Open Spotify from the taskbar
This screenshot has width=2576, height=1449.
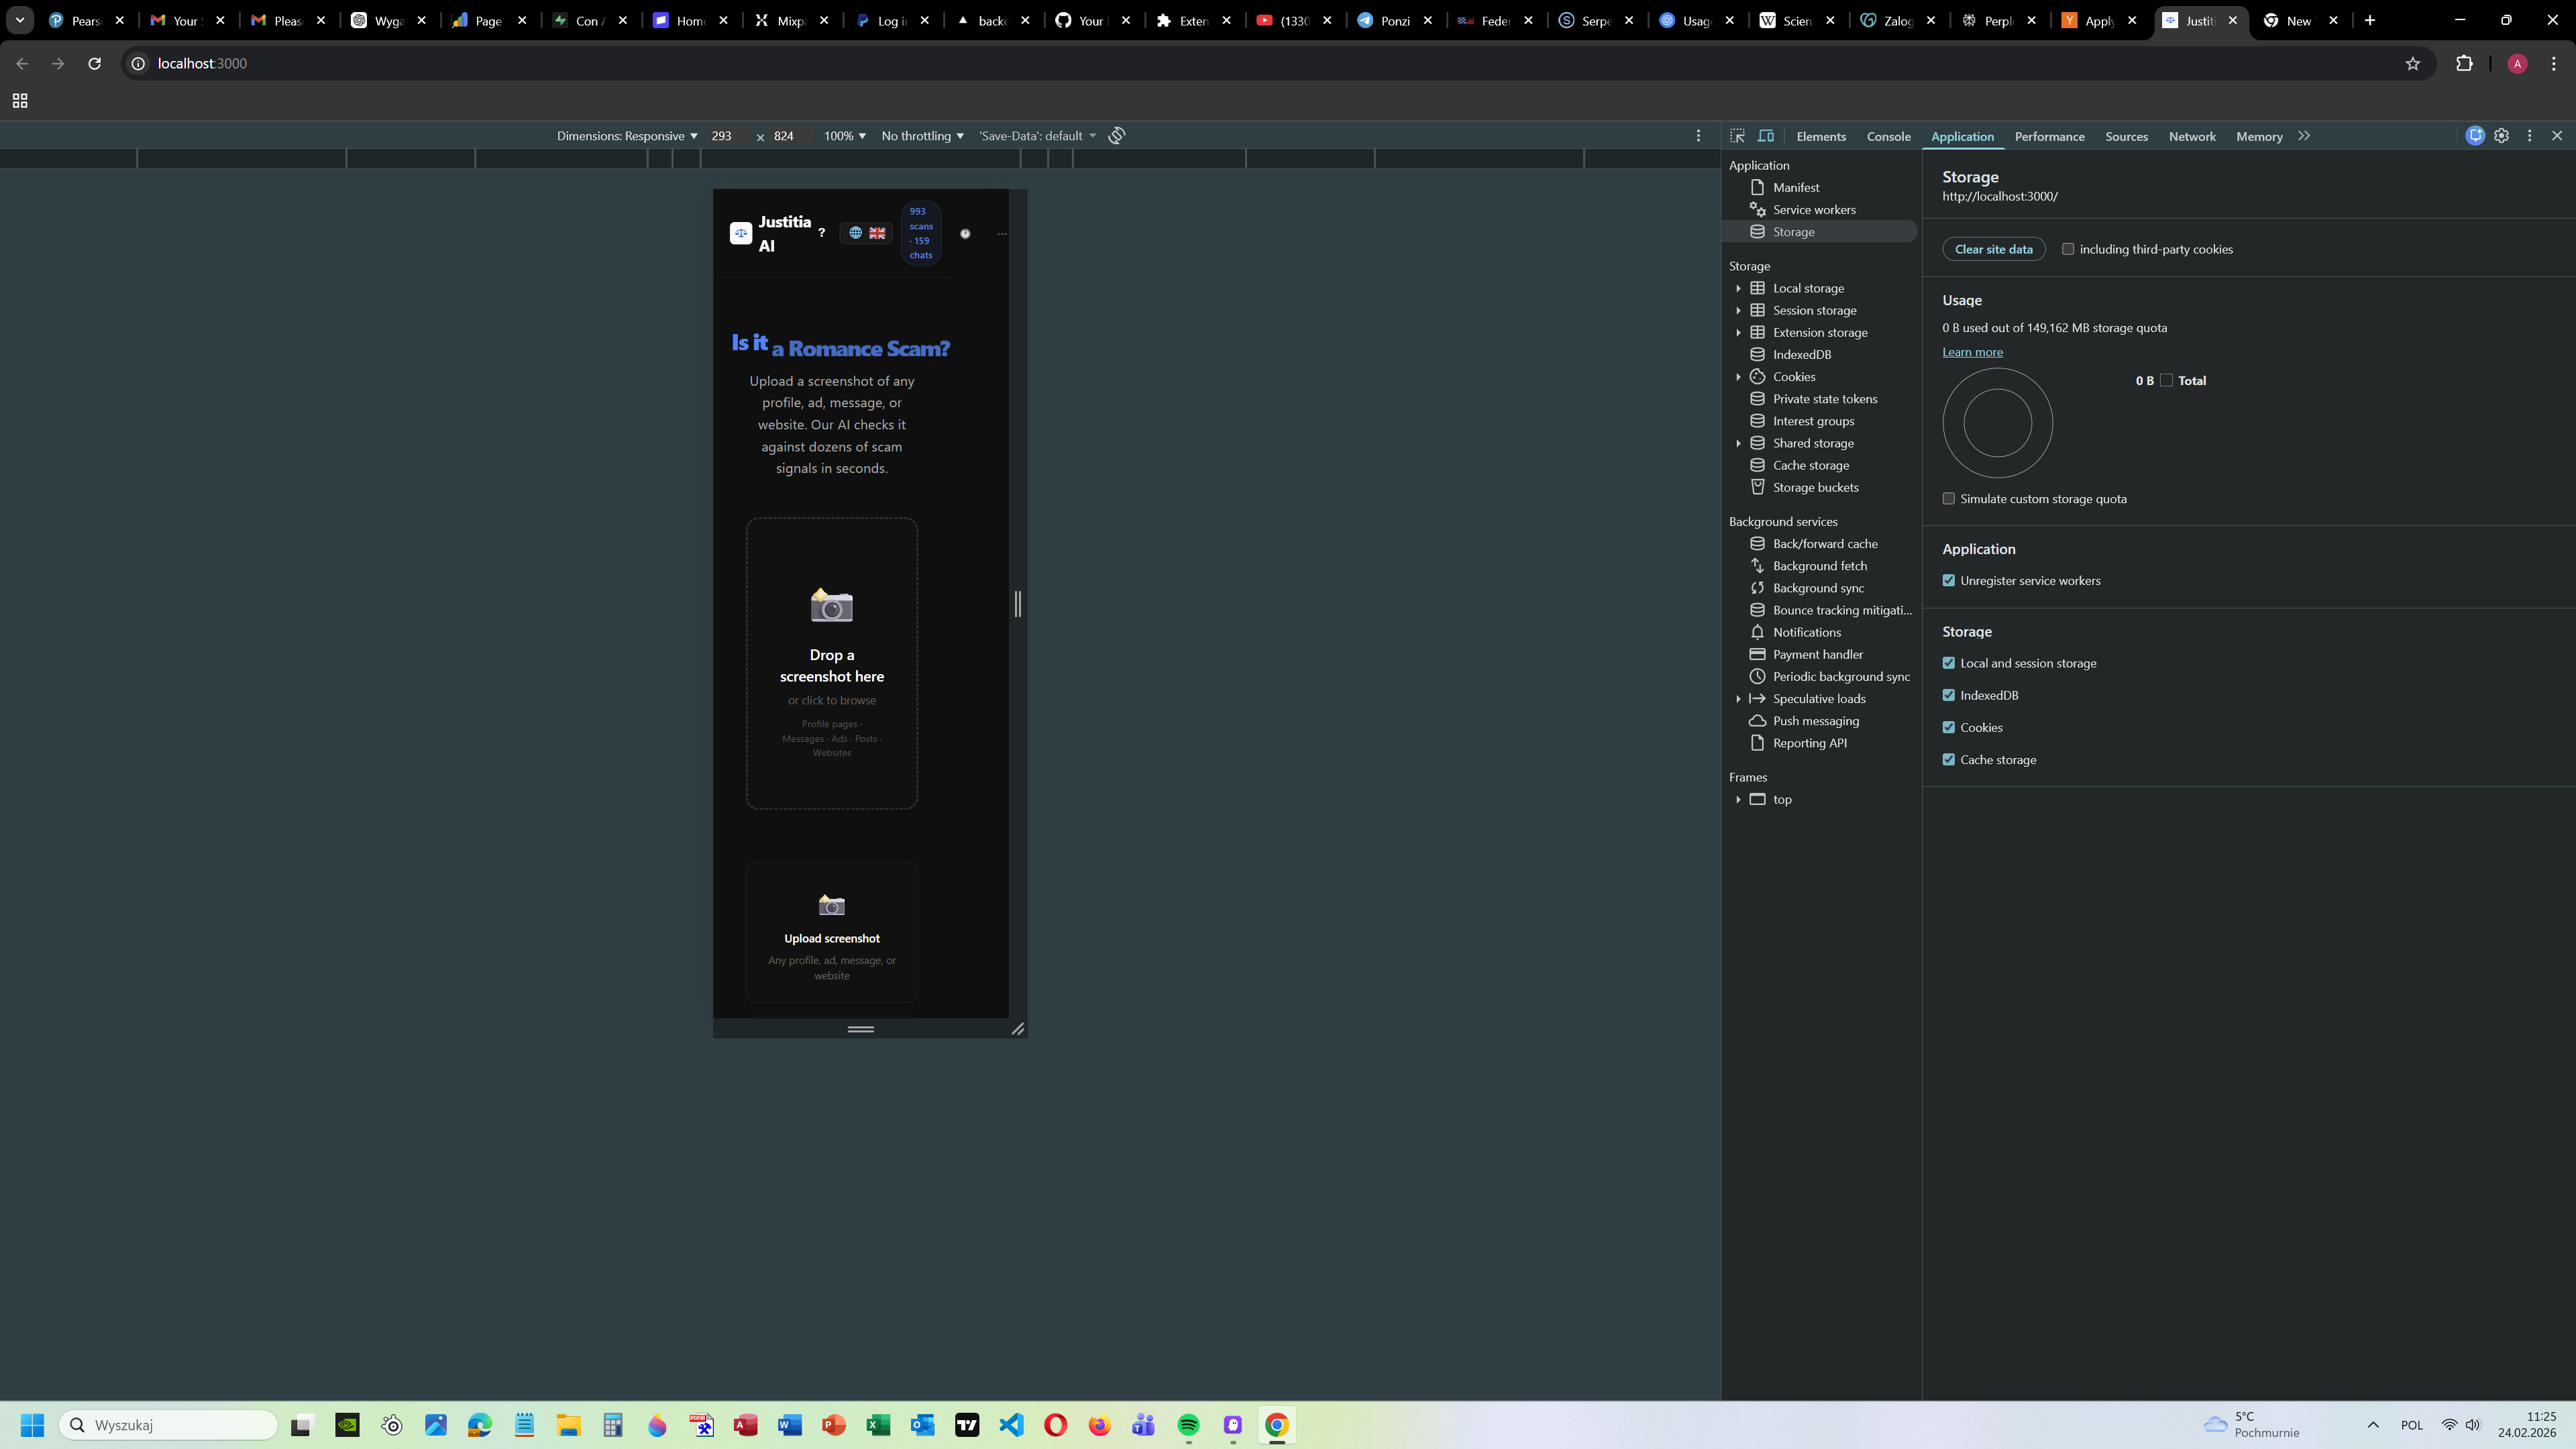click(1188, 1425)
